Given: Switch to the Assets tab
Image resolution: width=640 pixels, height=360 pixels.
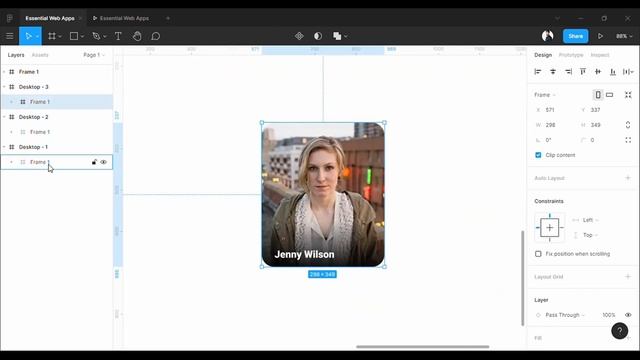Looking at the screenshot, I should [40, 55].
